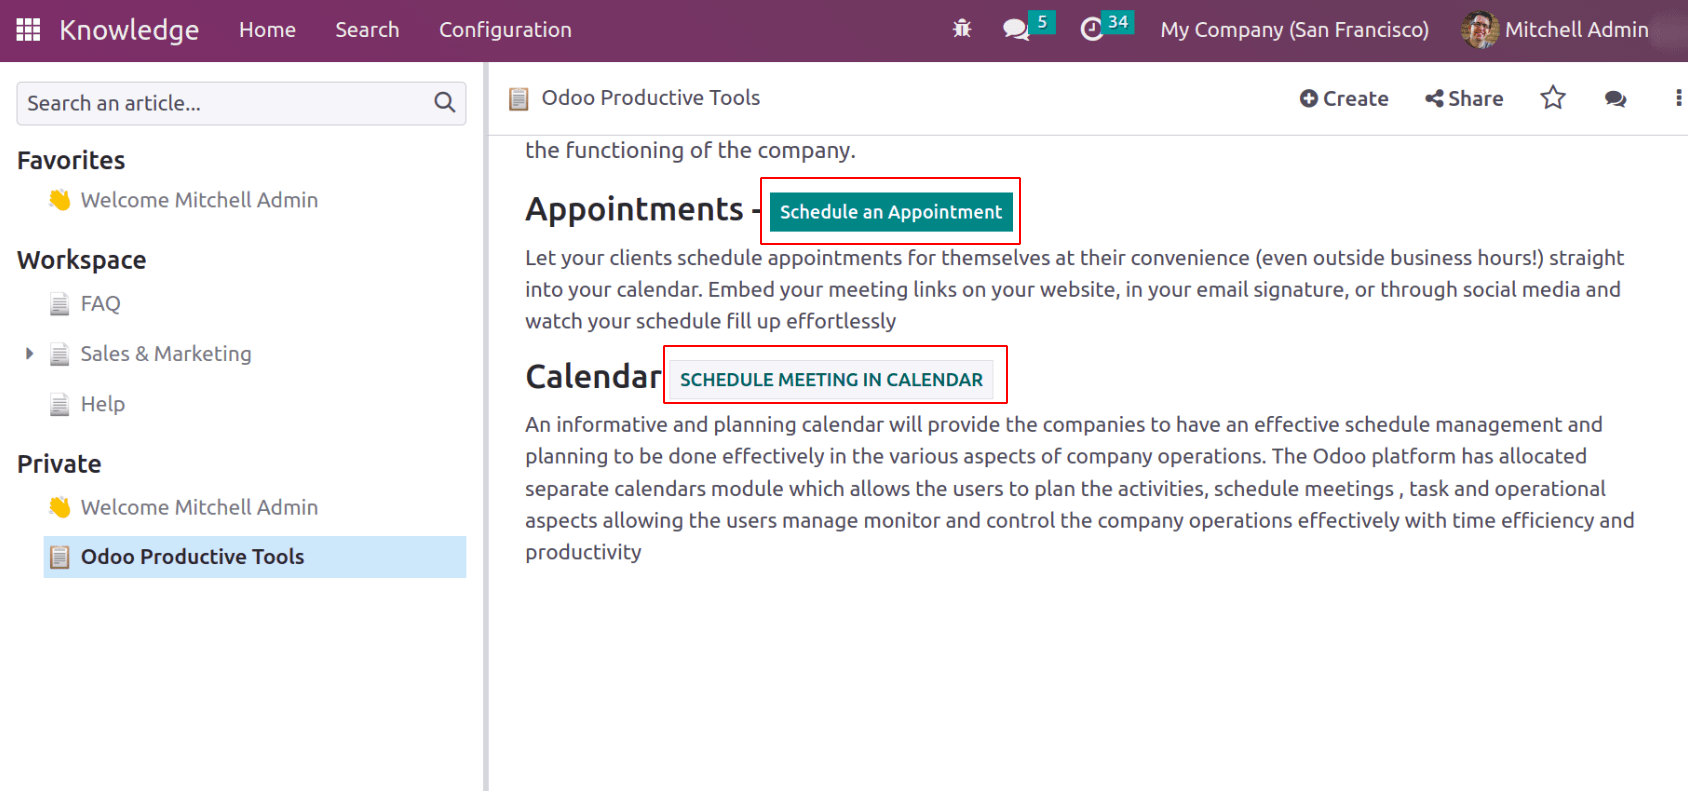Image resolution: width=1688 pixels, height=791 pixels.
Task: Open the My Company (San Francisco) switcher
Action: 1294,30
